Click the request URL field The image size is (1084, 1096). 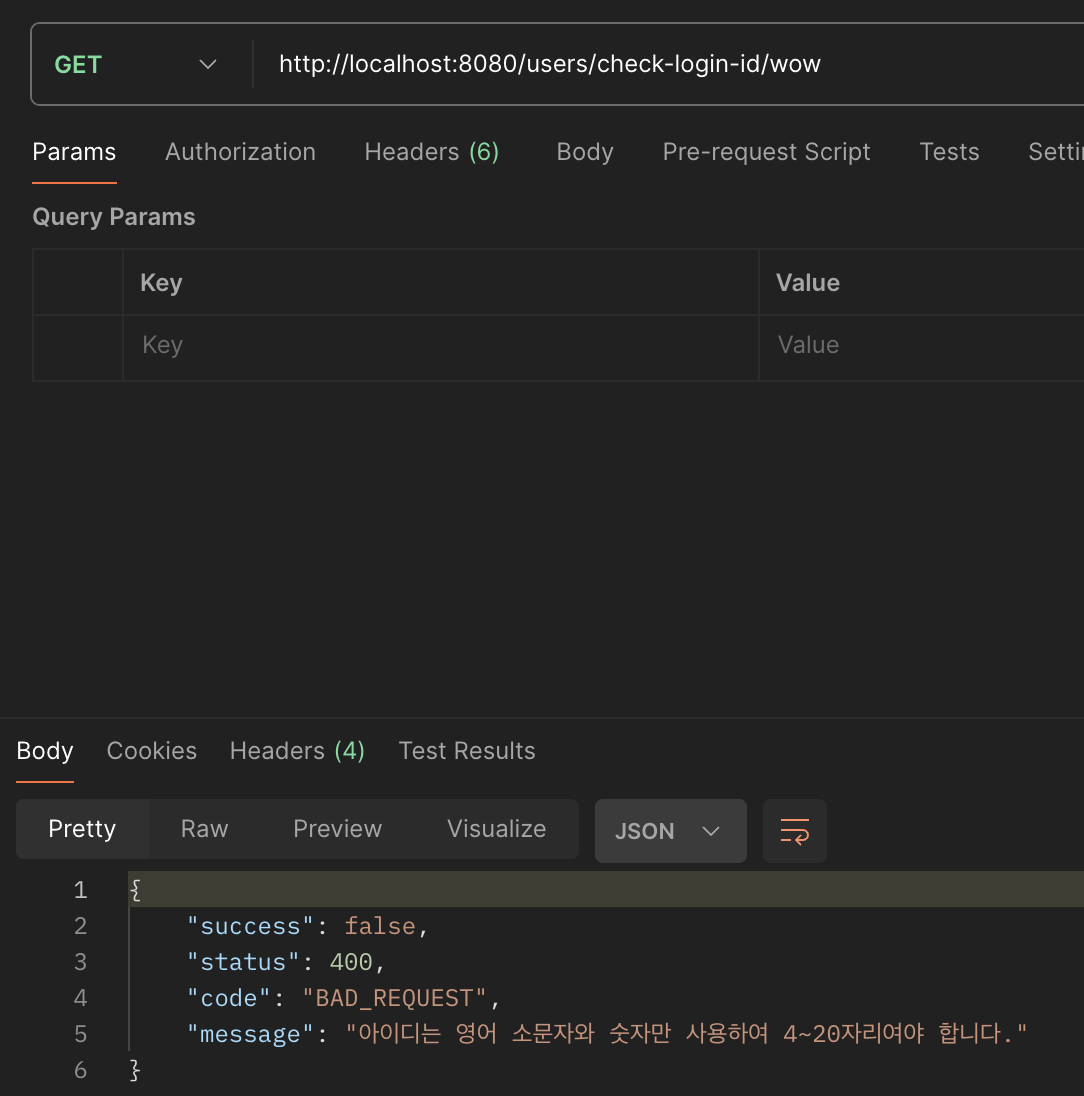pyautogui.click(x=668, y=64)
